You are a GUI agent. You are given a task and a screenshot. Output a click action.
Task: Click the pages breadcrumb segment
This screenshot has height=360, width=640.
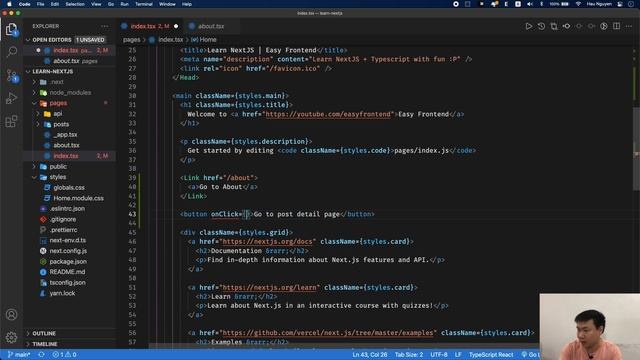click(x=131, y=40)
